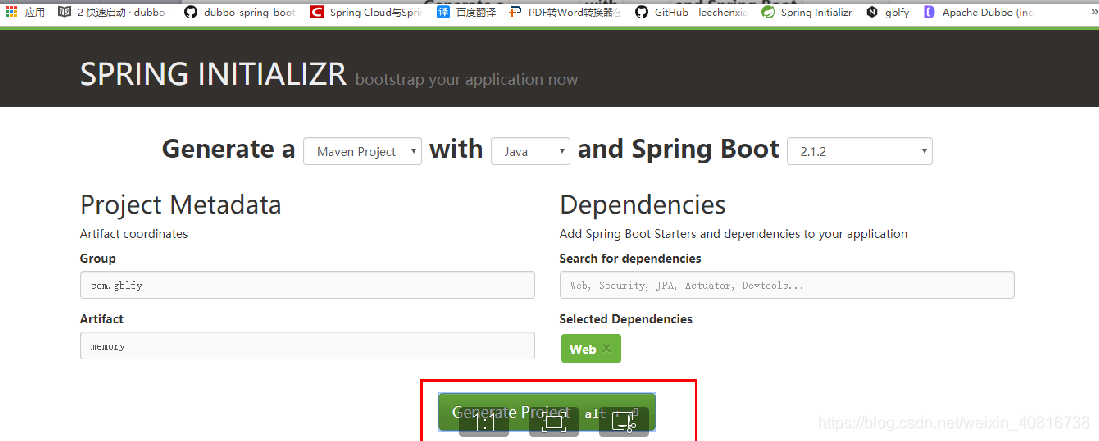This screenshot has width=1099, height=441.
Task: Click the bootstrap your application now tagline
Action: click(x=466, y=79)
